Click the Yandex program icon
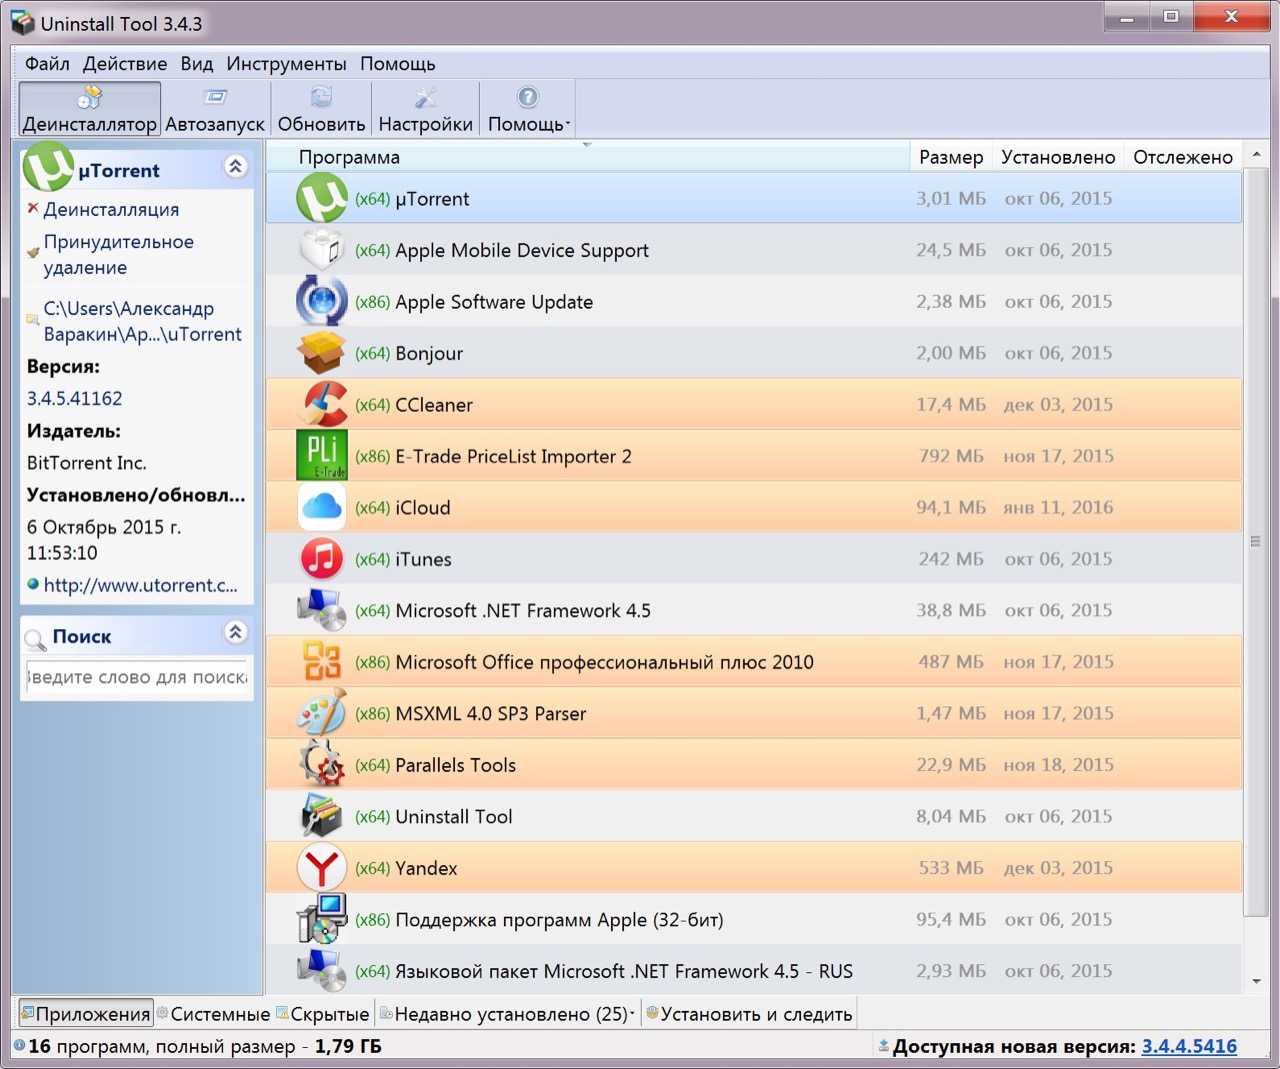Screen dimensions: 1280x1069 322,868
